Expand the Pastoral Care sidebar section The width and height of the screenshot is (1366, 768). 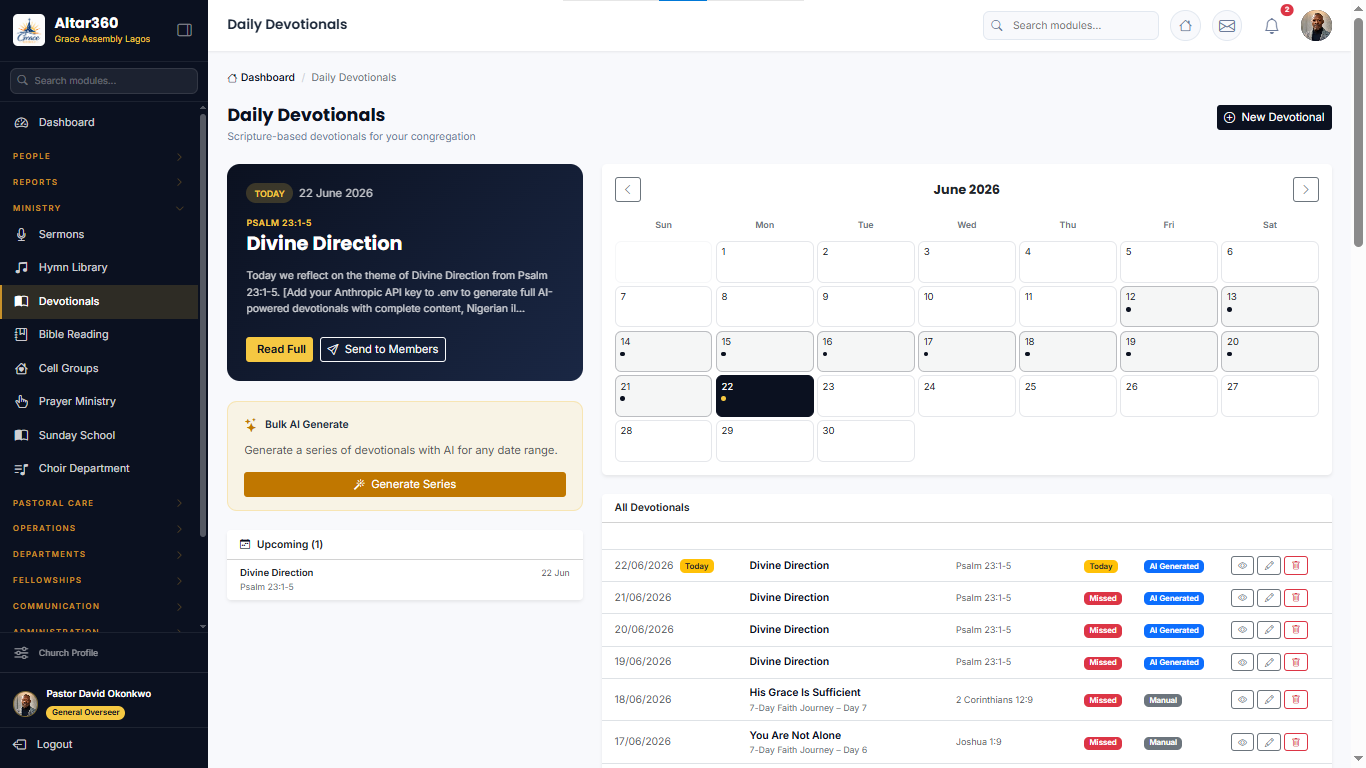[98, 503]
